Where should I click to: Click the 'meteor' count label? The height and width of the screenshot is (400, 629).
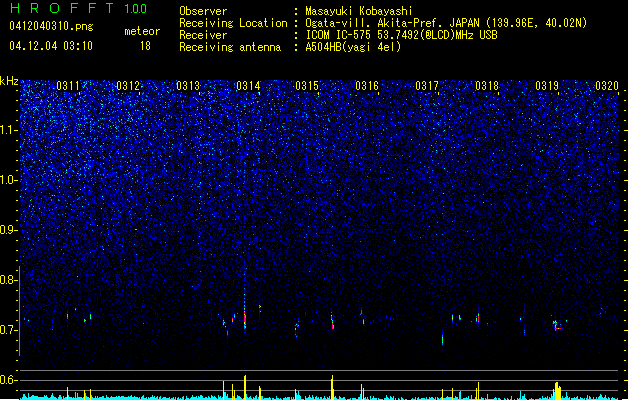142,31
